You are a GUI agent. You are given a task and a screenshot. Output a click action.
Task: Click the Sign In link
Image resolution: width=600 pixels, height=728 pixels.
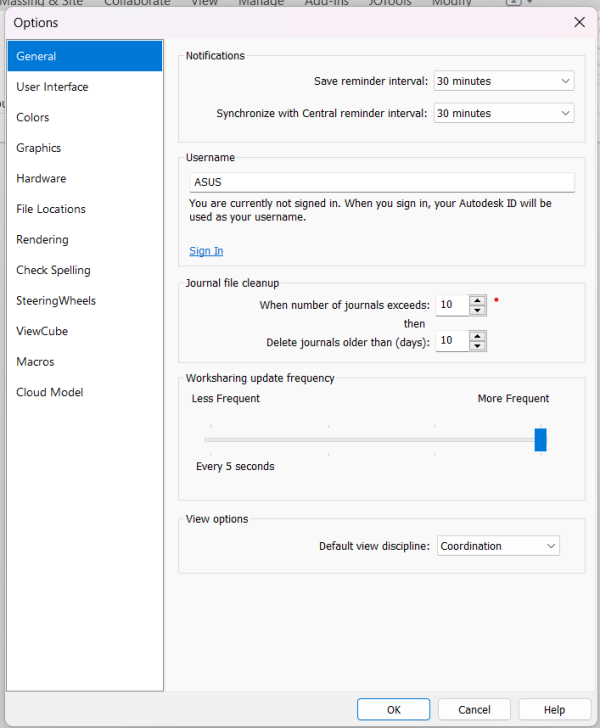[x=206, y=251]
